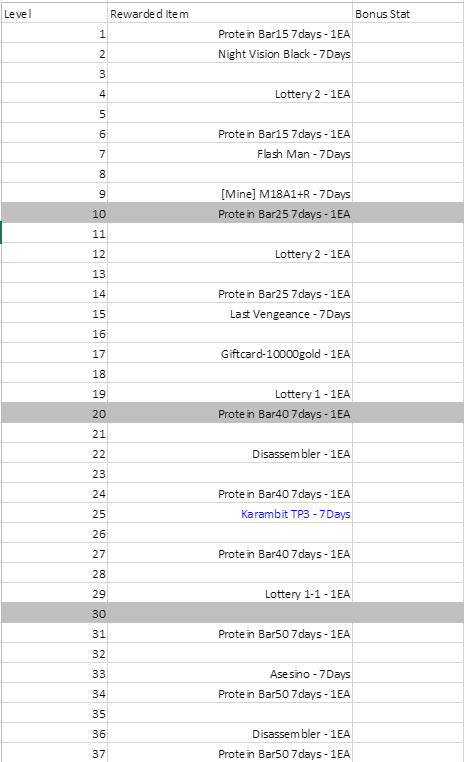Select the Giftcard-10000gold - 1EA cell
The image size is (464, 762).
[x=230, y=354]
